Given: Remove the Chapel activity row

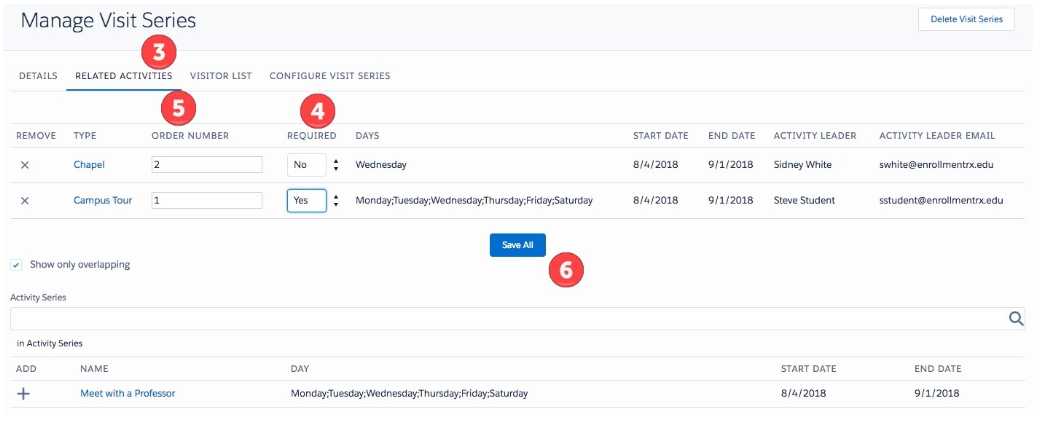Looking at the screenshot, I should pos(25,164).
